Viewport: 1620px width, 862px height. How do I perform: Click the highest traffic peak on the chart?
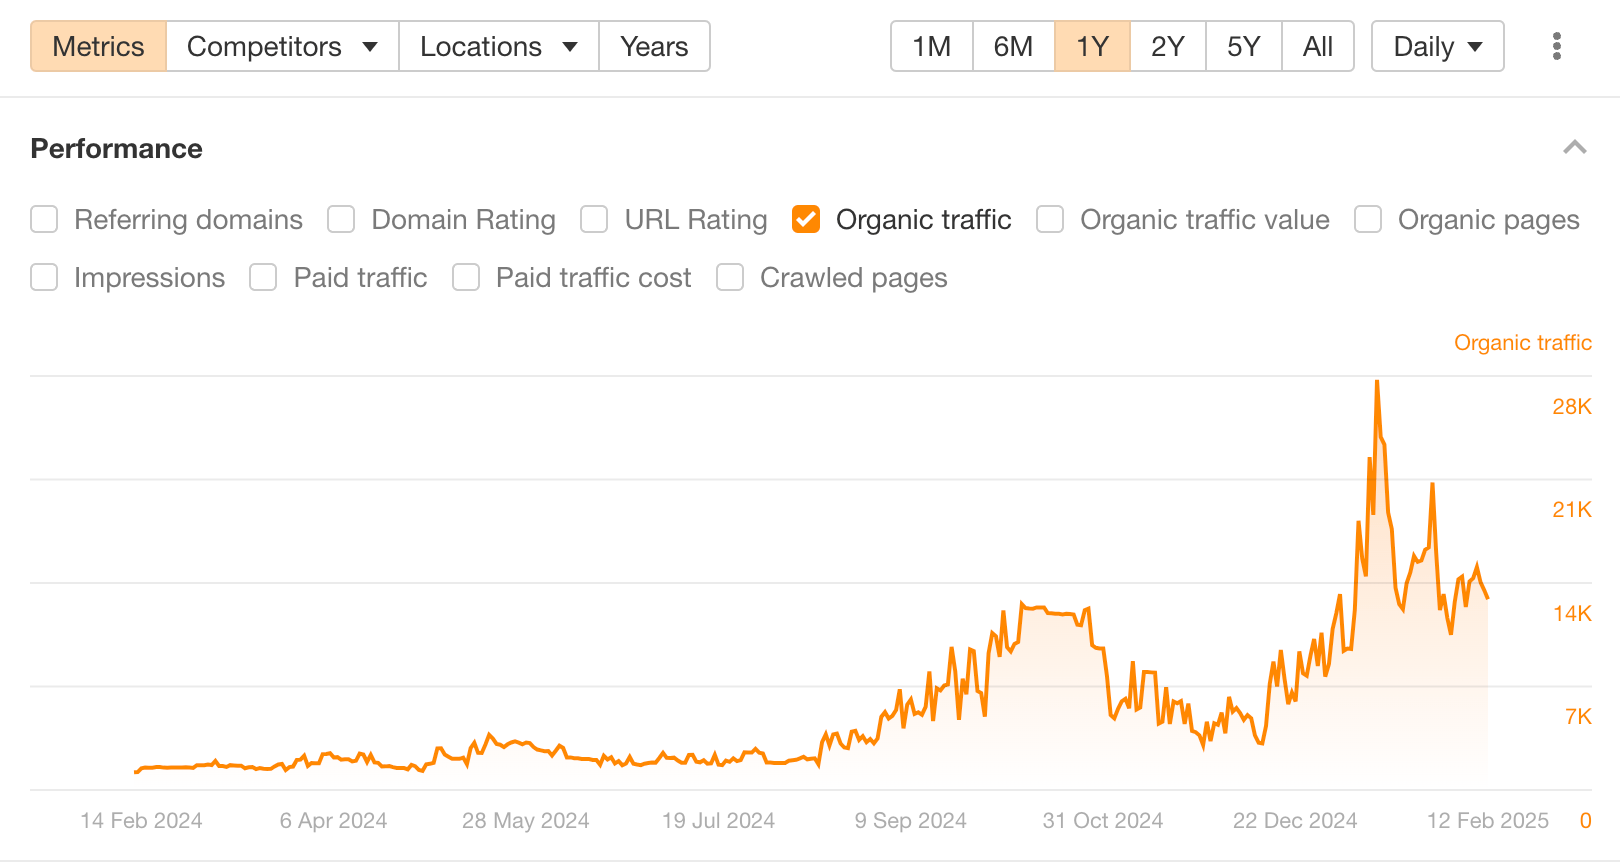1377,383
